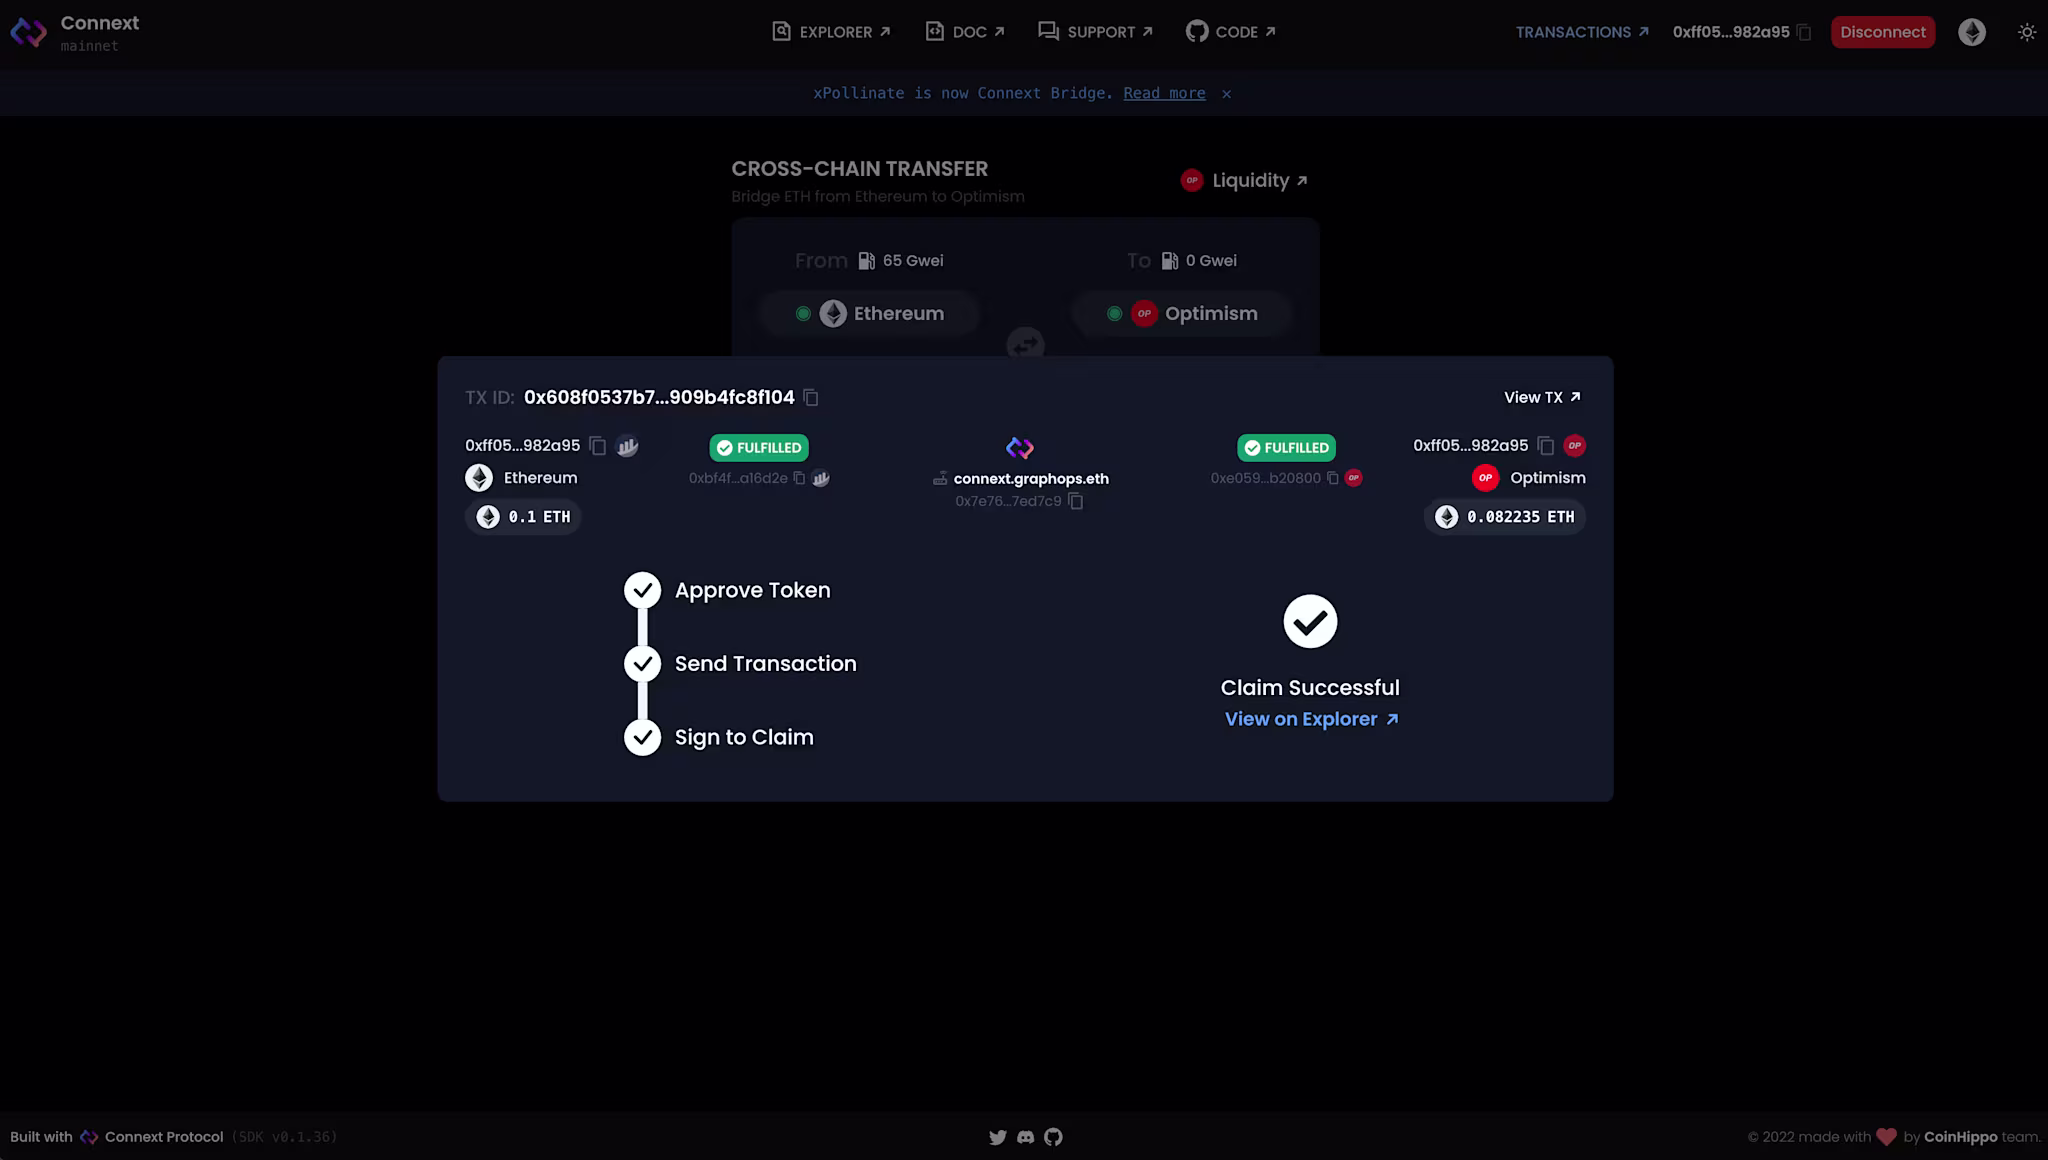Click the Disconnect button

coord(1882,32)
